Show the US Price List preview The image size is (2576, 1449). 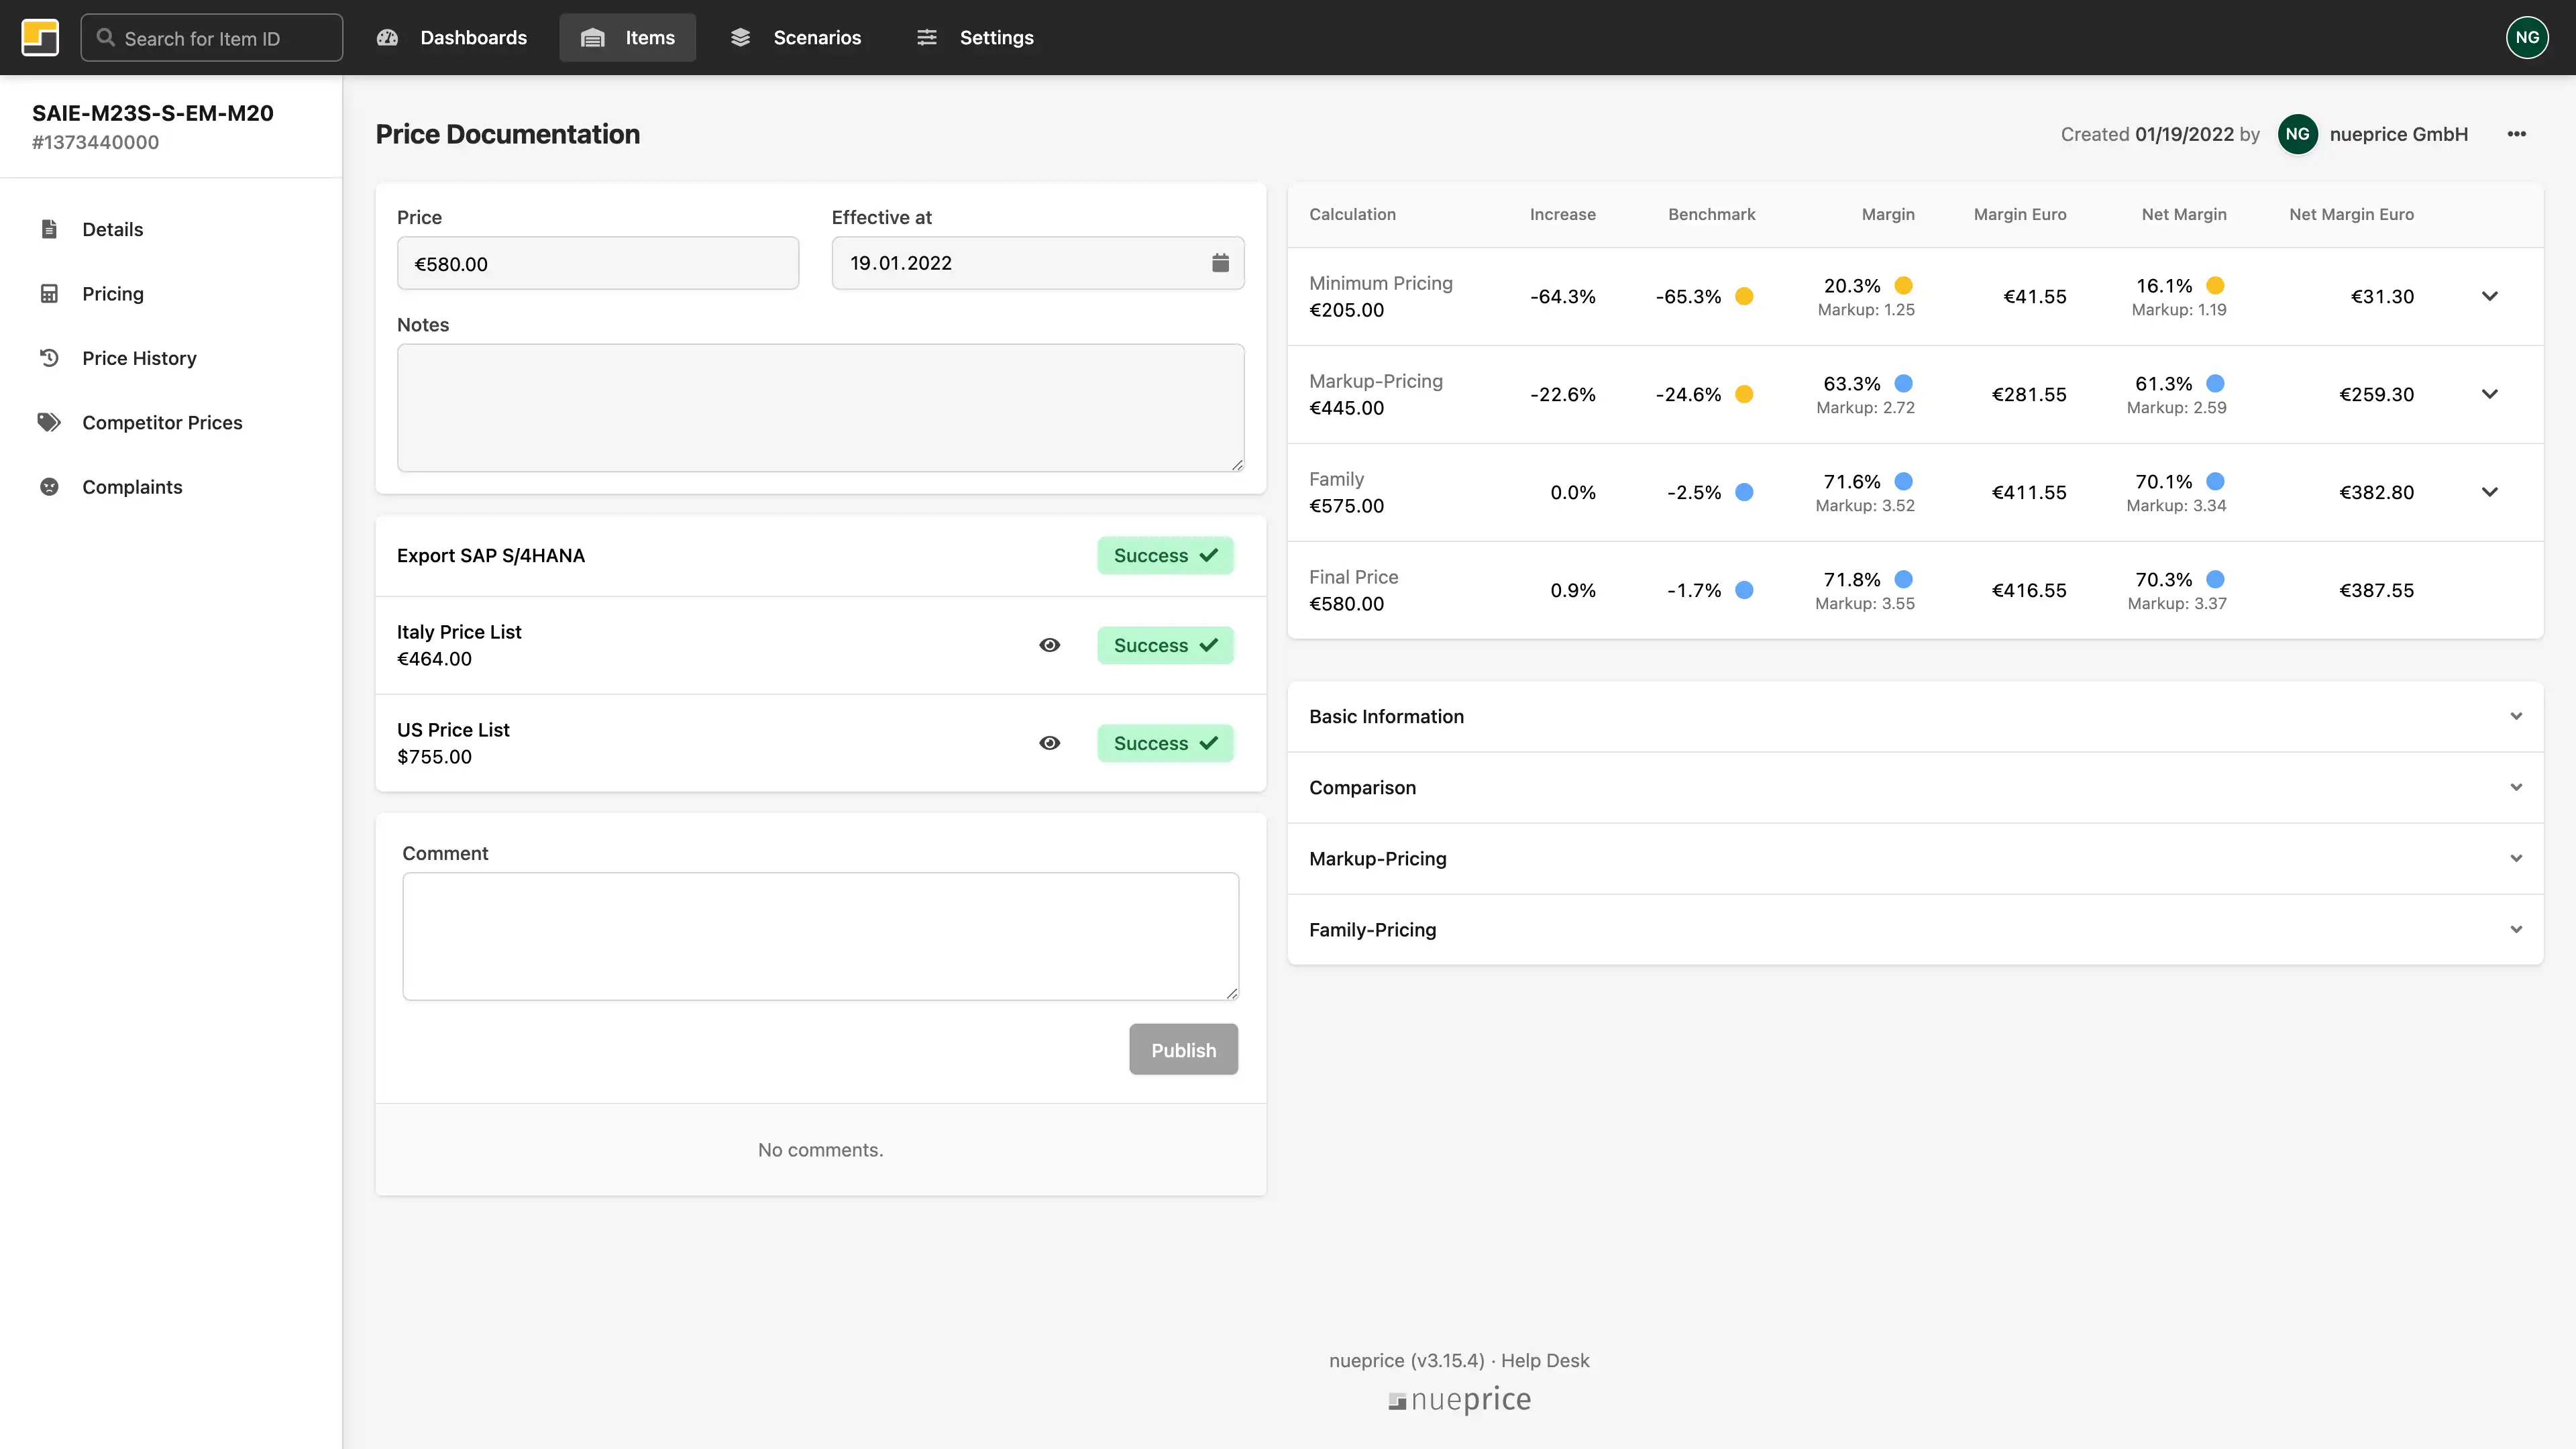1050,743
